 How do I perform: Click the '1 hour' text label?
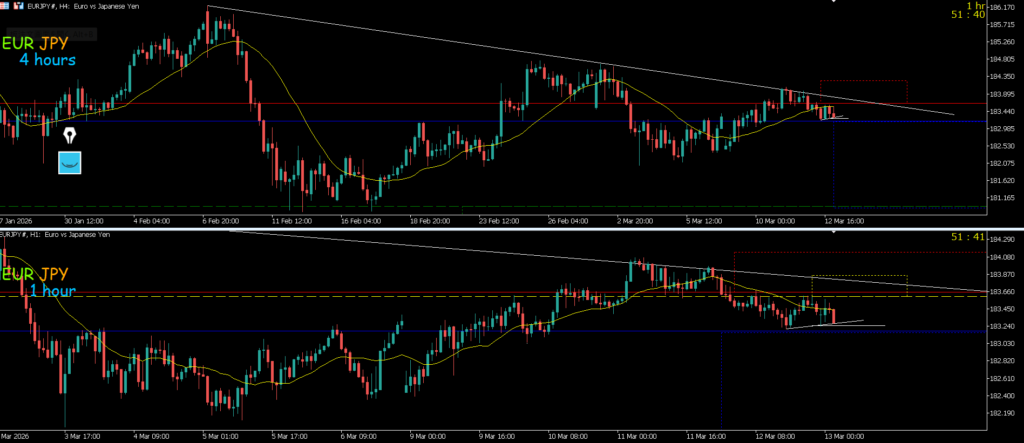pyautogui.click(x=52, y=290)
